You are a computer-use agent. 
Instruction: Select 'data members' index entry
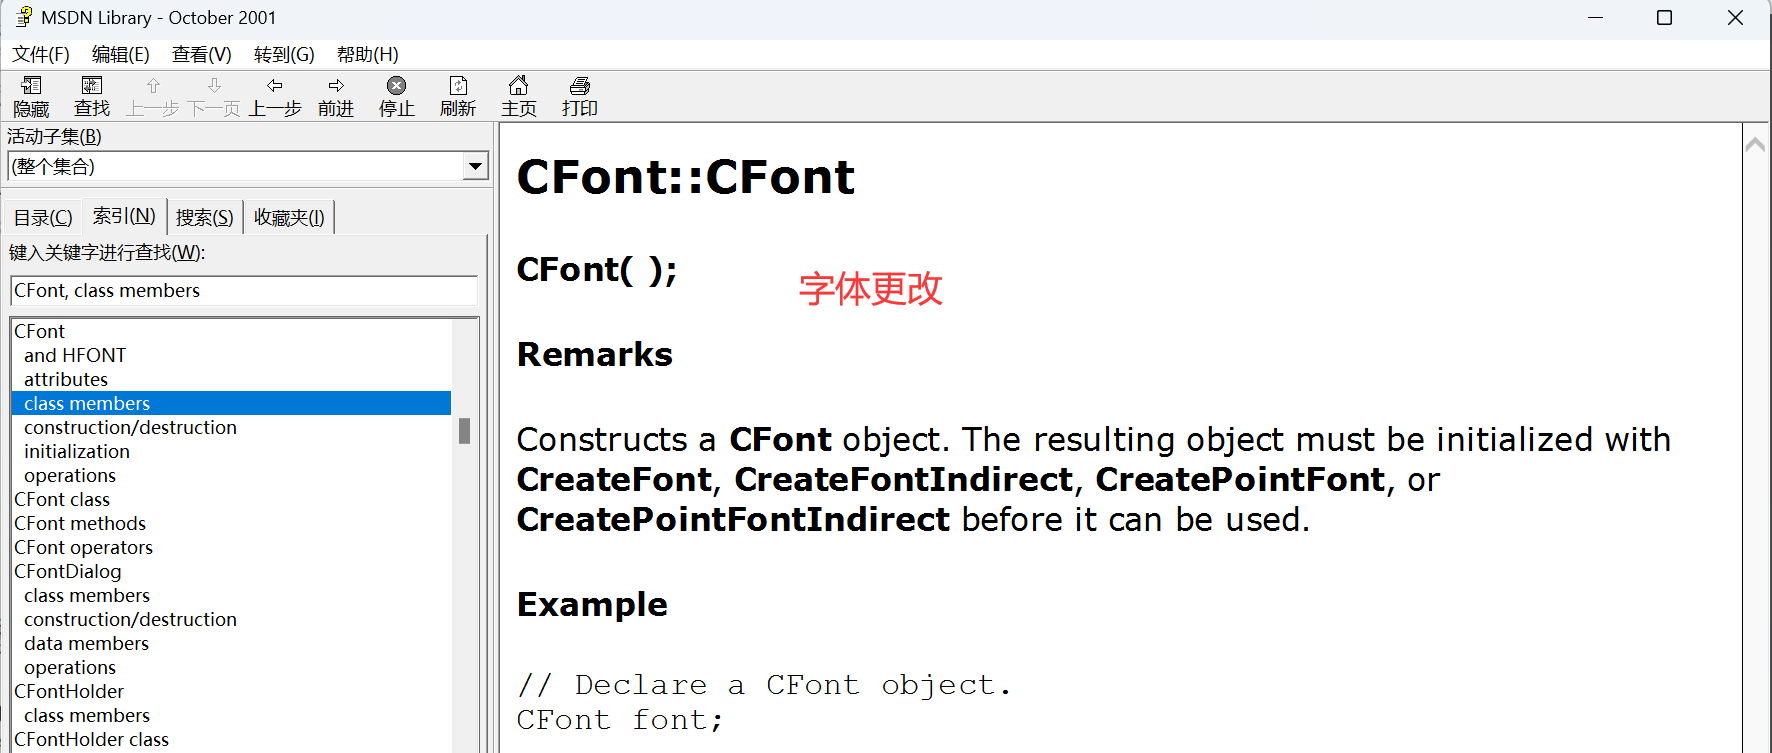pyautogui.click(x=86, y=643)
